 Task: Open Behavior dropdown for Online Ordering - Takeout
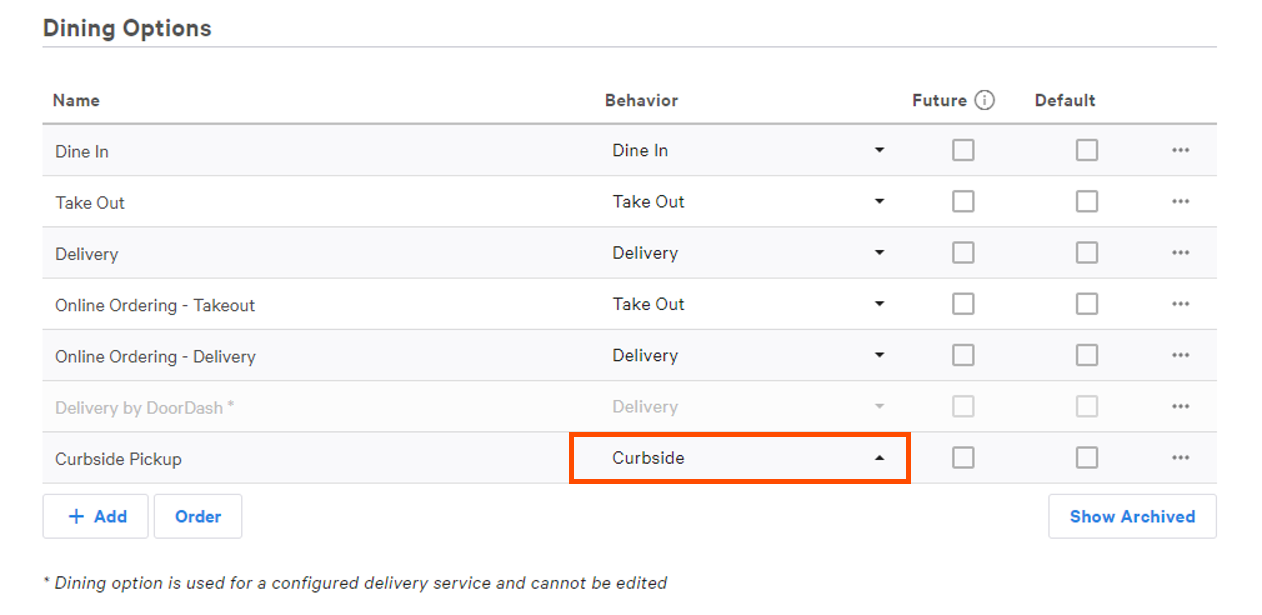click(x=879, y=304)
